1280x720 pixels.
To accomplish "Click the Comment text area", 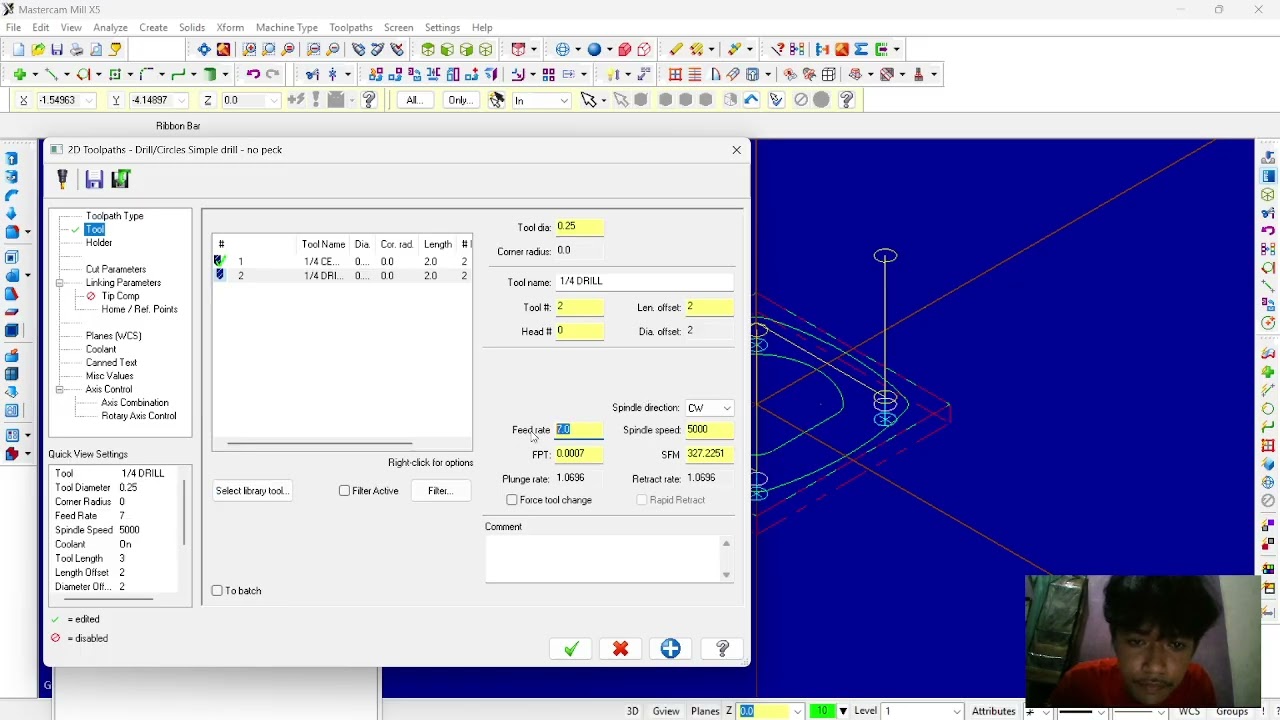I will click(x=602, y=559).
